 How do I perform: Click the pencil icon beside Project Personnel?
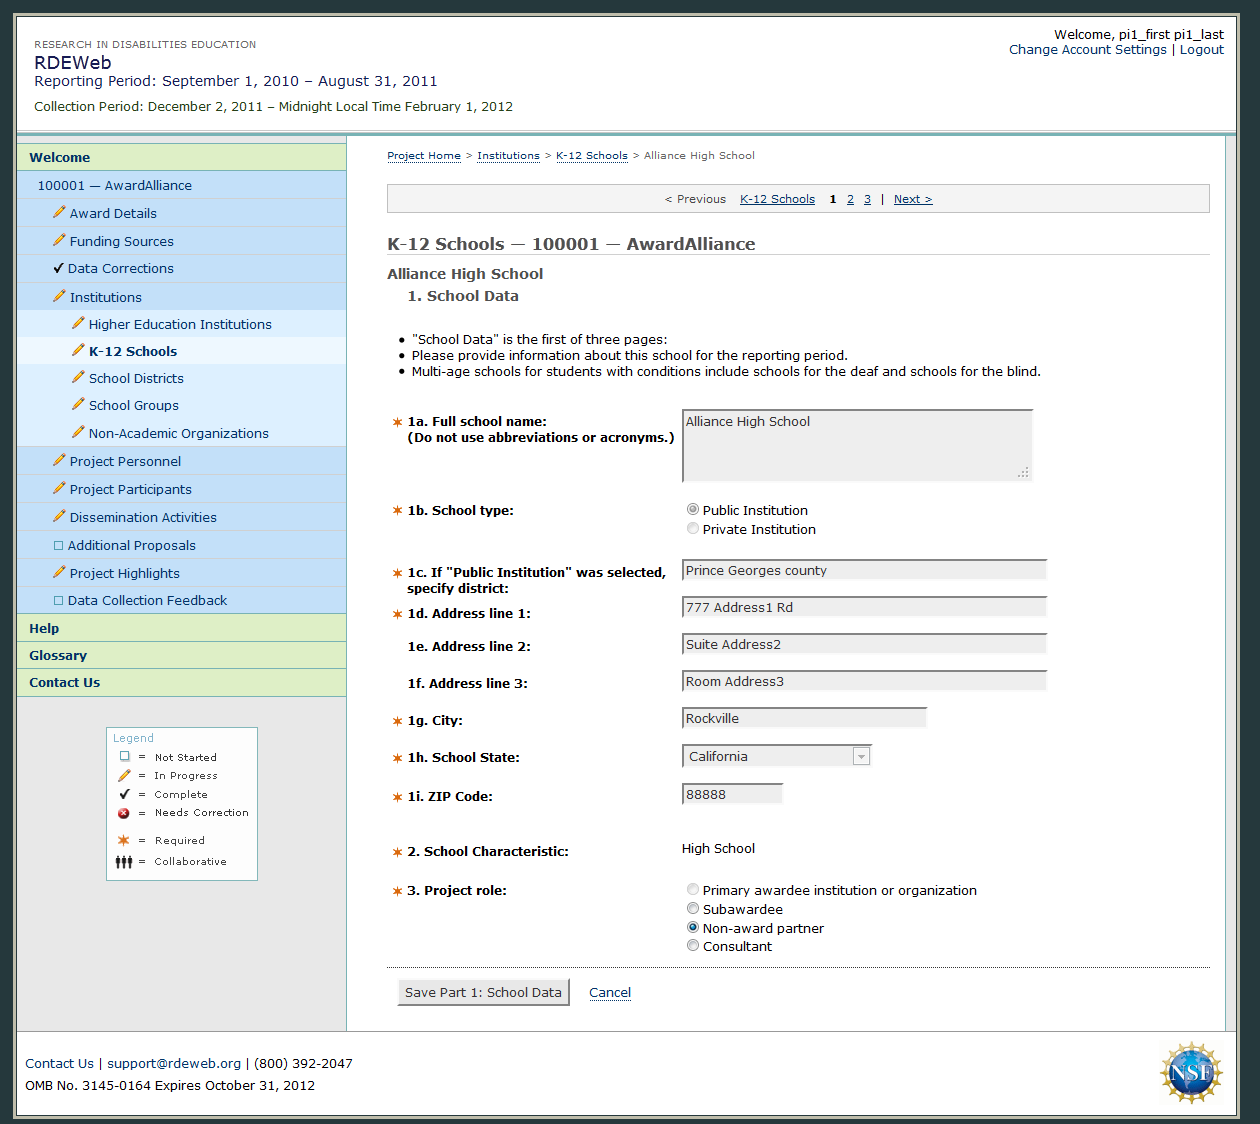[59, 460]
